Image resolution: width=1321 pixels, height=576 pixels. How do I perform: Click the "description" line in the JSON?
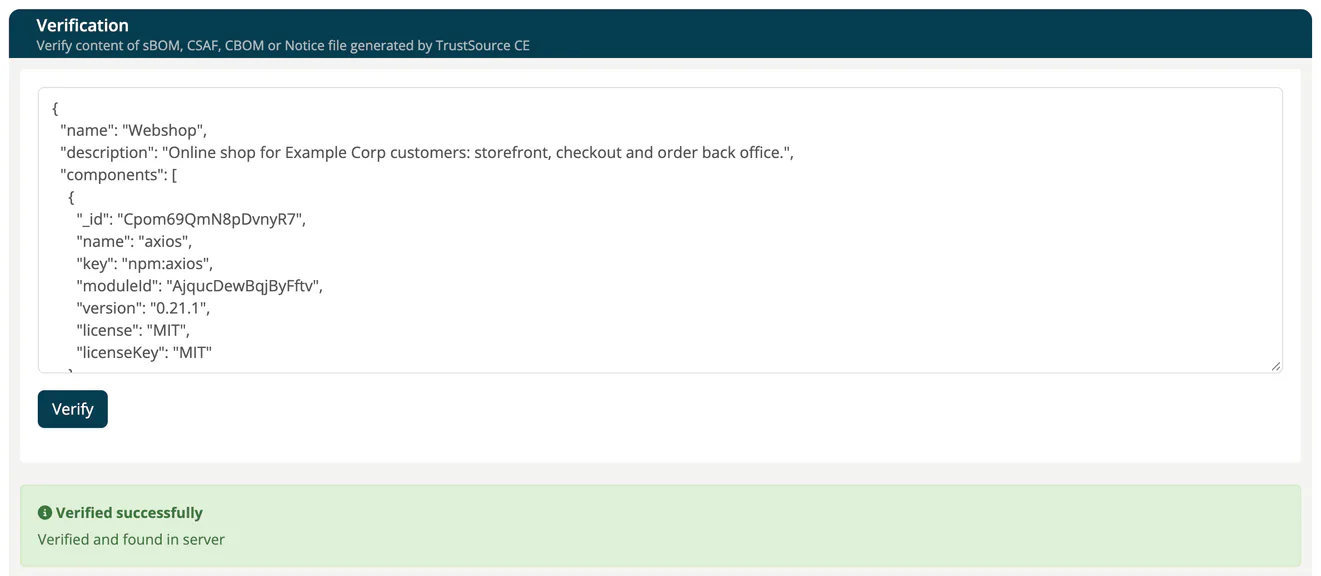click(x=427, y=152)
